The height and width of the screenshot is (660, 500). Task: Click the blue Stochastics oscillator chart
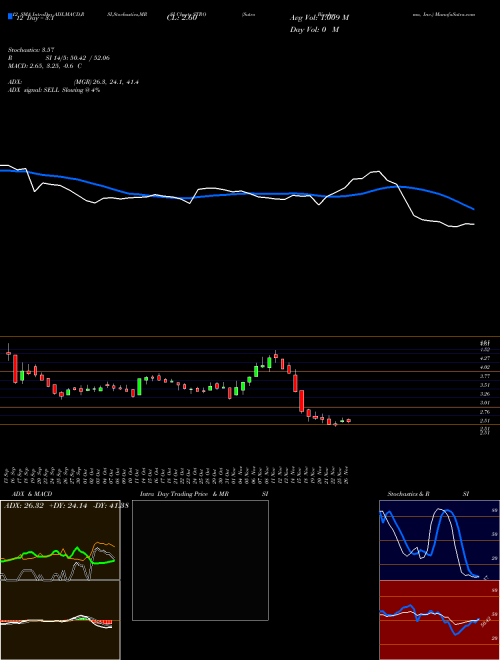pyautogui.click(x=439, y=540)
